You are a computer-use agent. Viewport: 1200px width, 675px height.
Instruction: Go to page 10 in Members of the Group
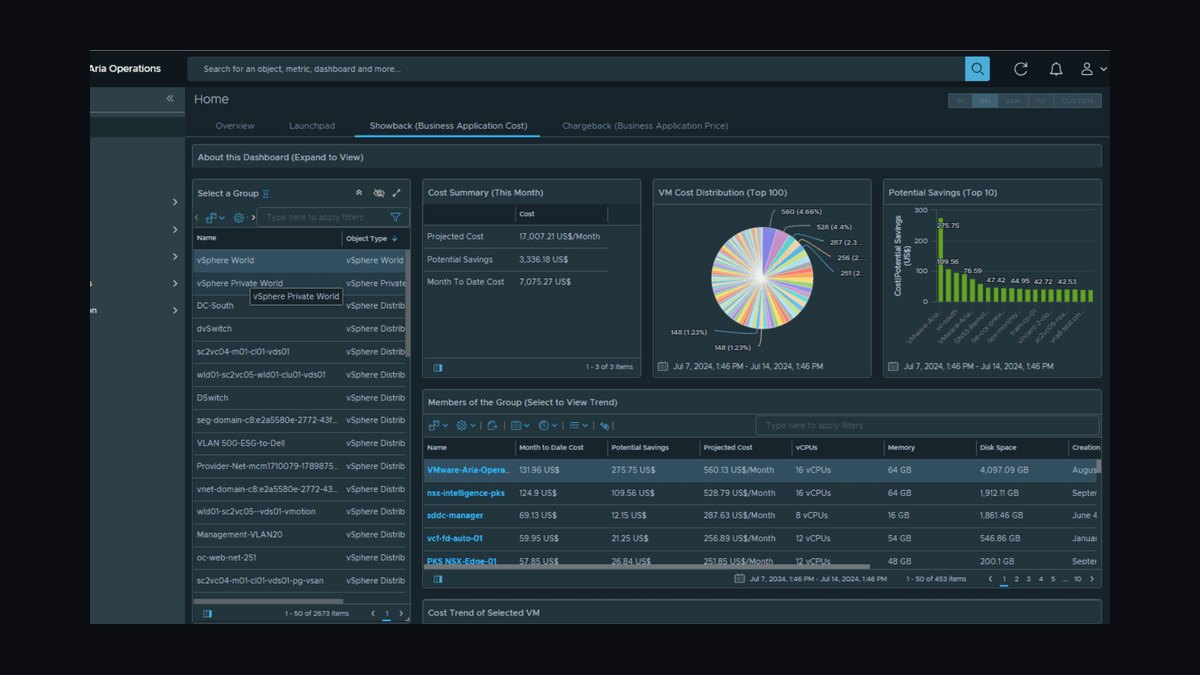(1077, 578)
